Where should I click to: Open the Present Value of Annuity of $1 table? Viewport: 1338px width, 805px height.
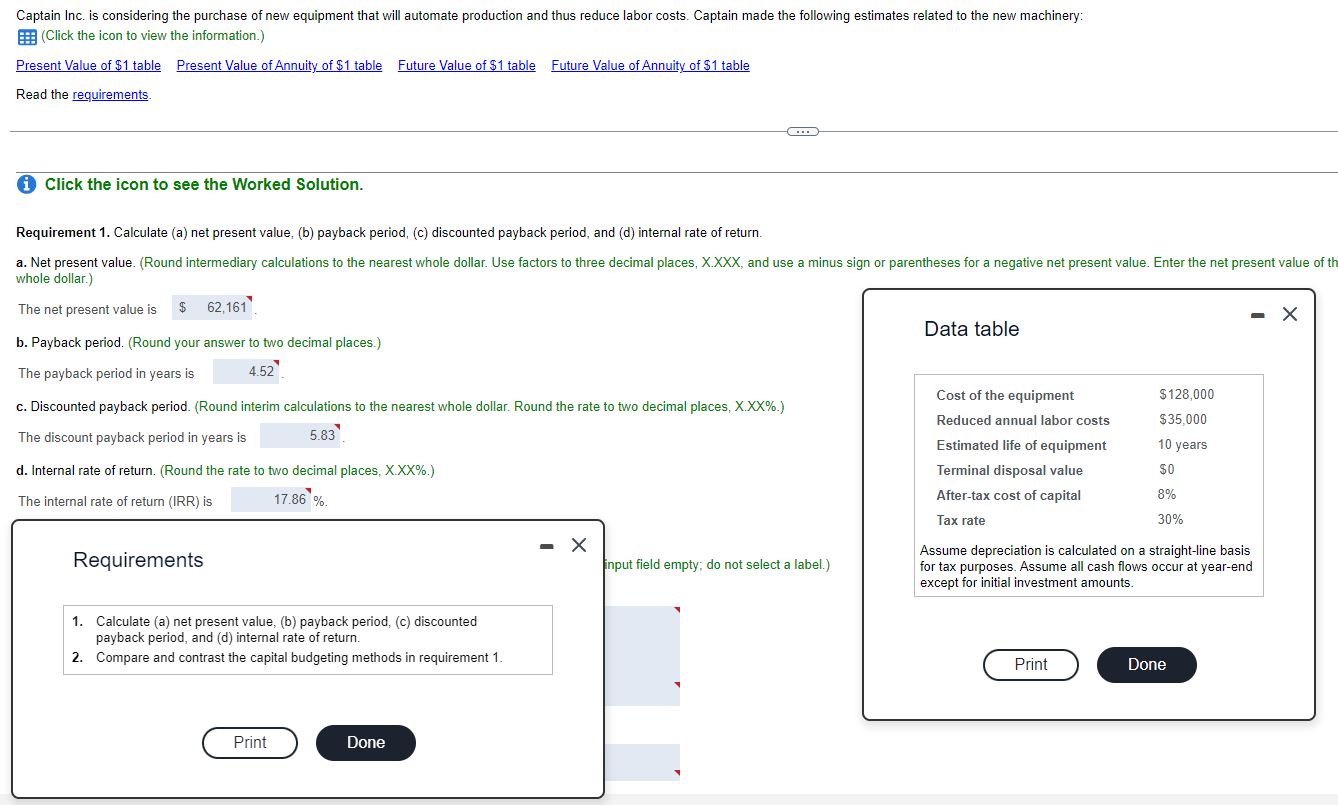(279, 66)
